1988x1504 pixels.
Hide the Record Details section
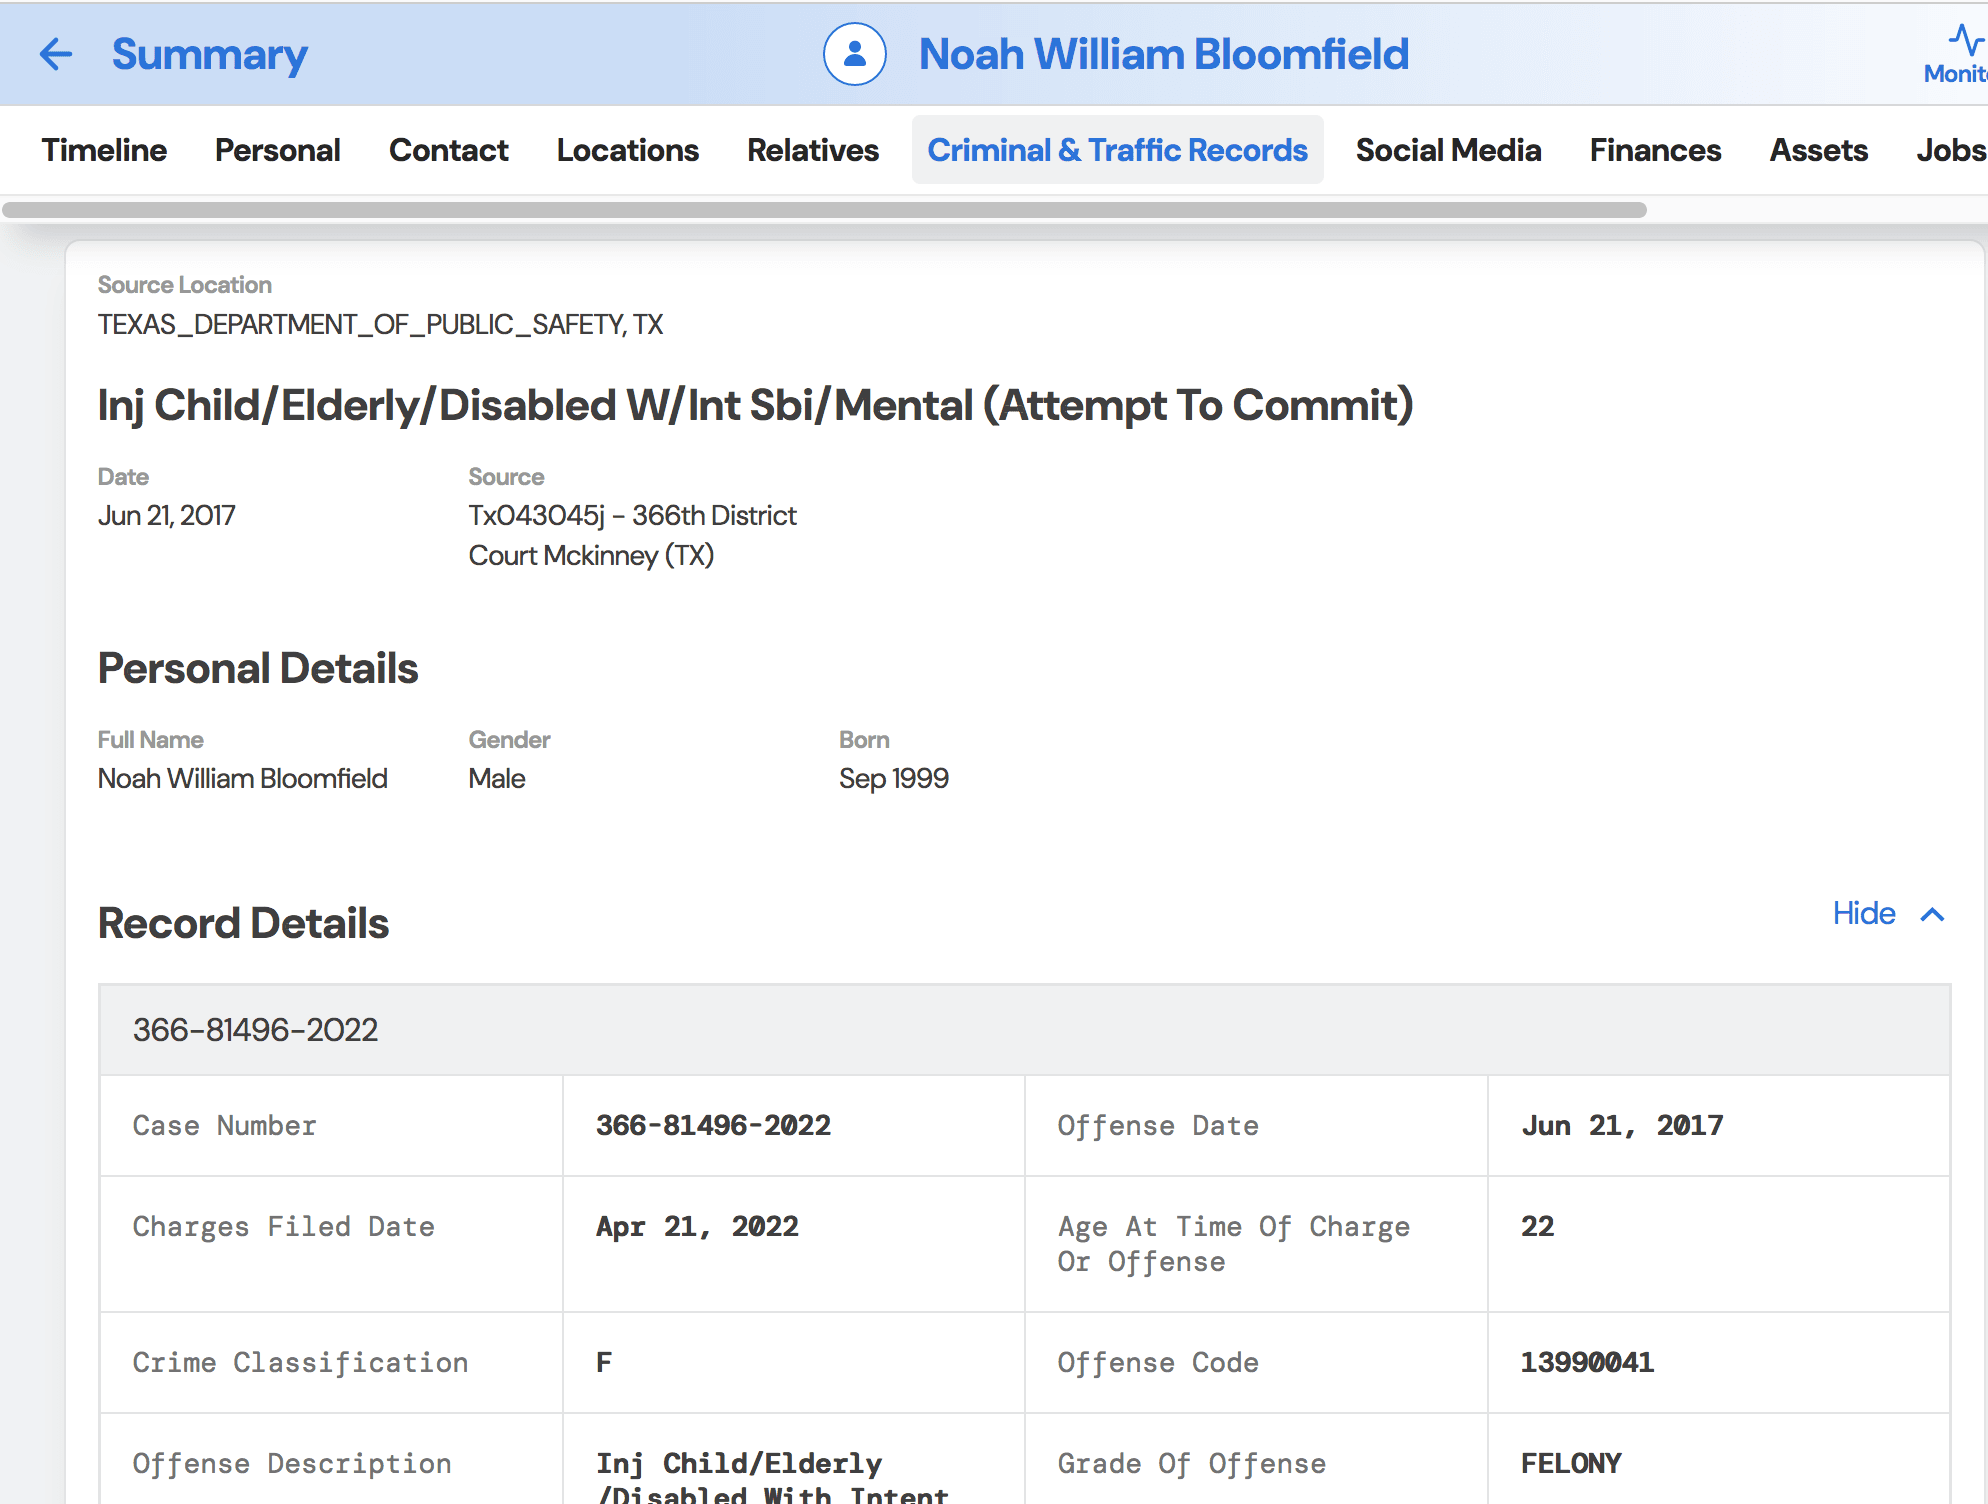pos(1864,914)
